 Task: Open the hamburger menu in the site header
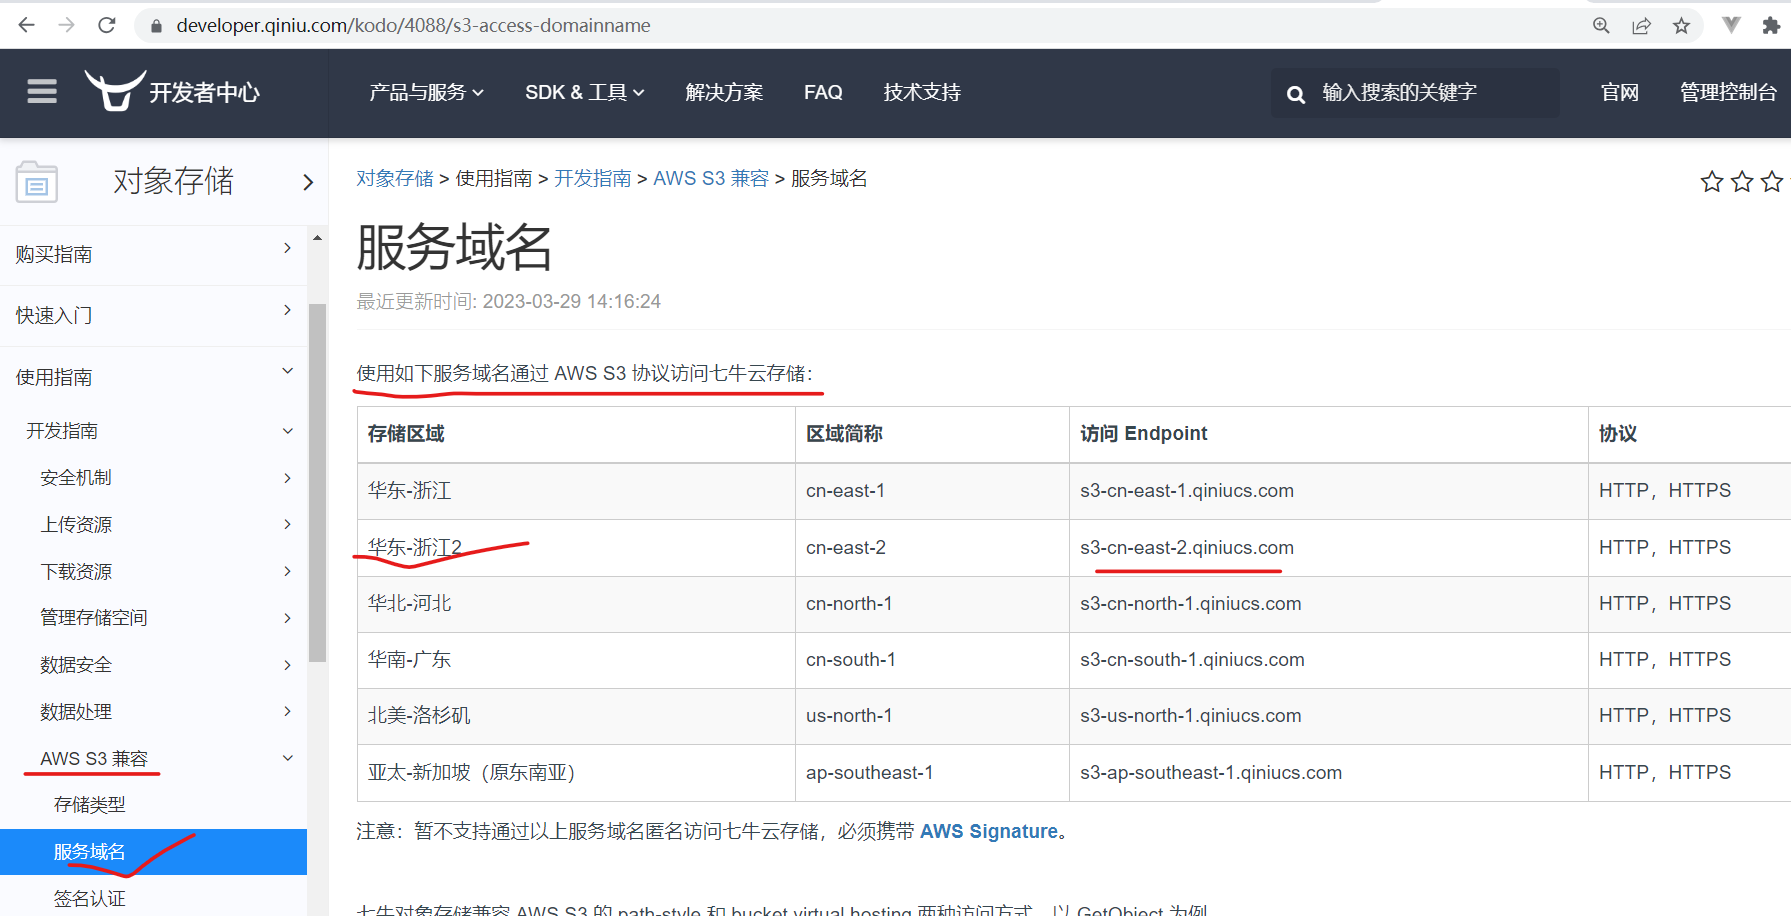[x=42, y=92]
